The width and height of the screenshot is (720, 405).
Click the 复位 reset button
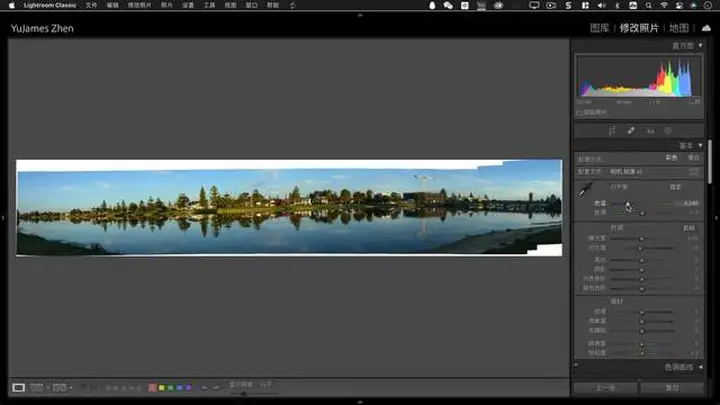pos(672,387)
